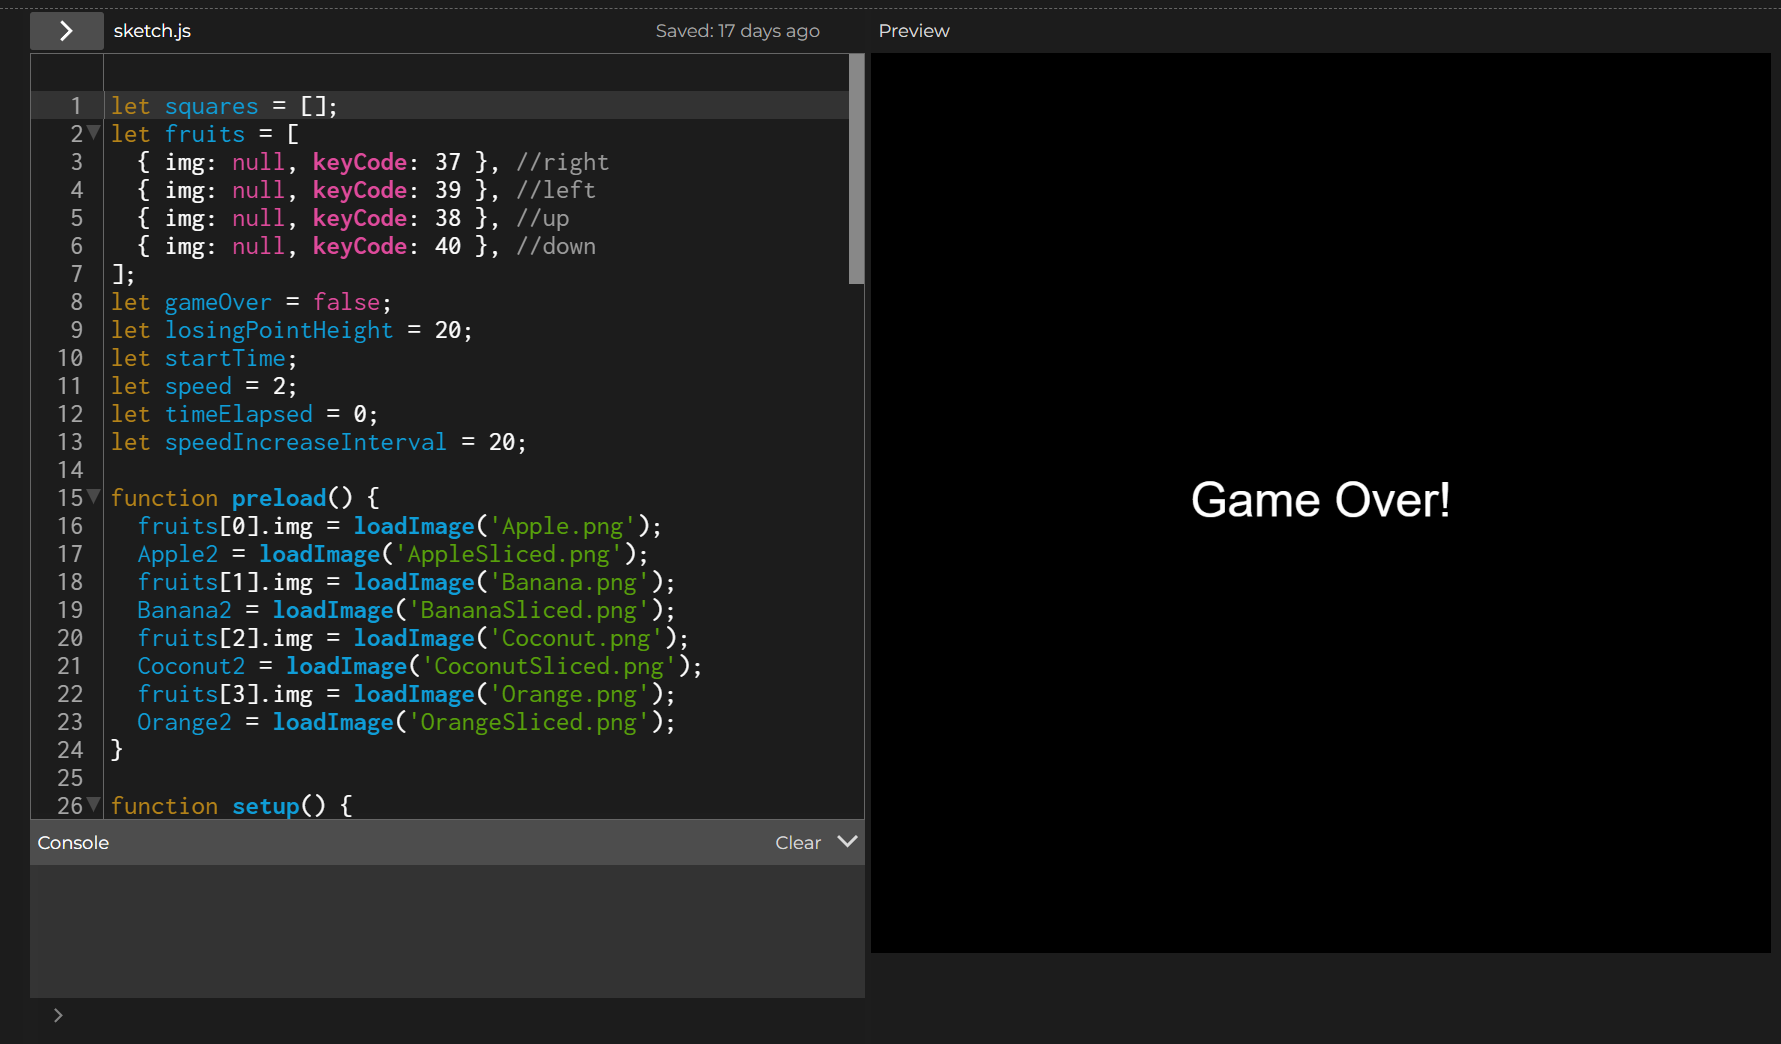The height and width of the screenshot is (1044, 1781).
Task: Clear the console output
Action: 797,843
